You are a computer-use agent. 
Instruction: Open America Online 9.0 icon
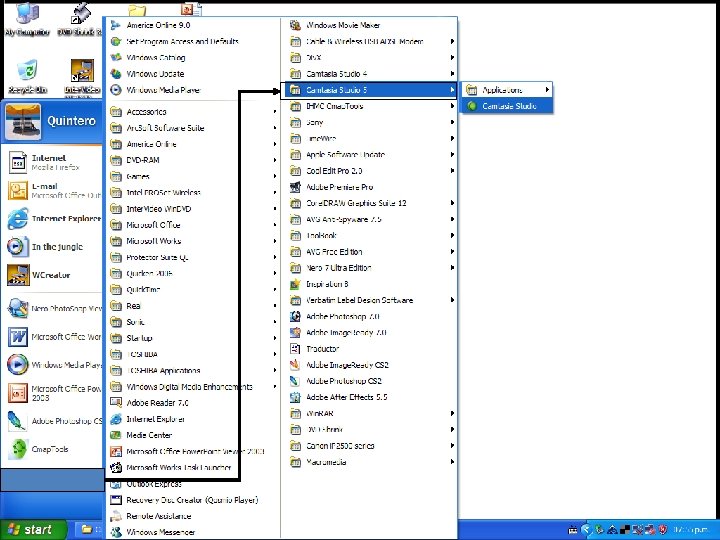116,25
